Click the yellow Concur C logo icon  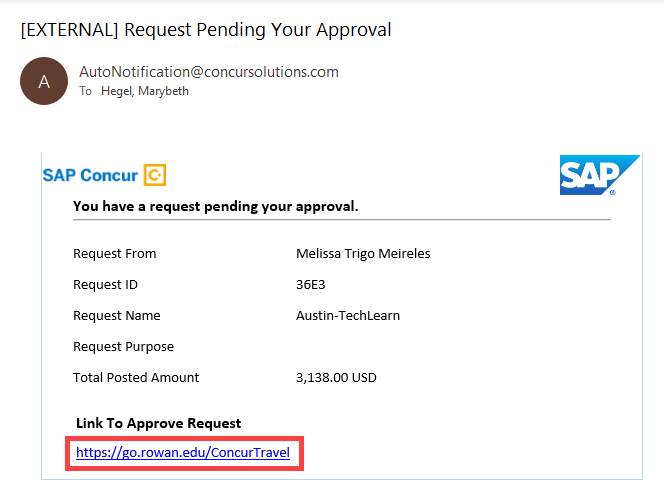coord(155,175)
